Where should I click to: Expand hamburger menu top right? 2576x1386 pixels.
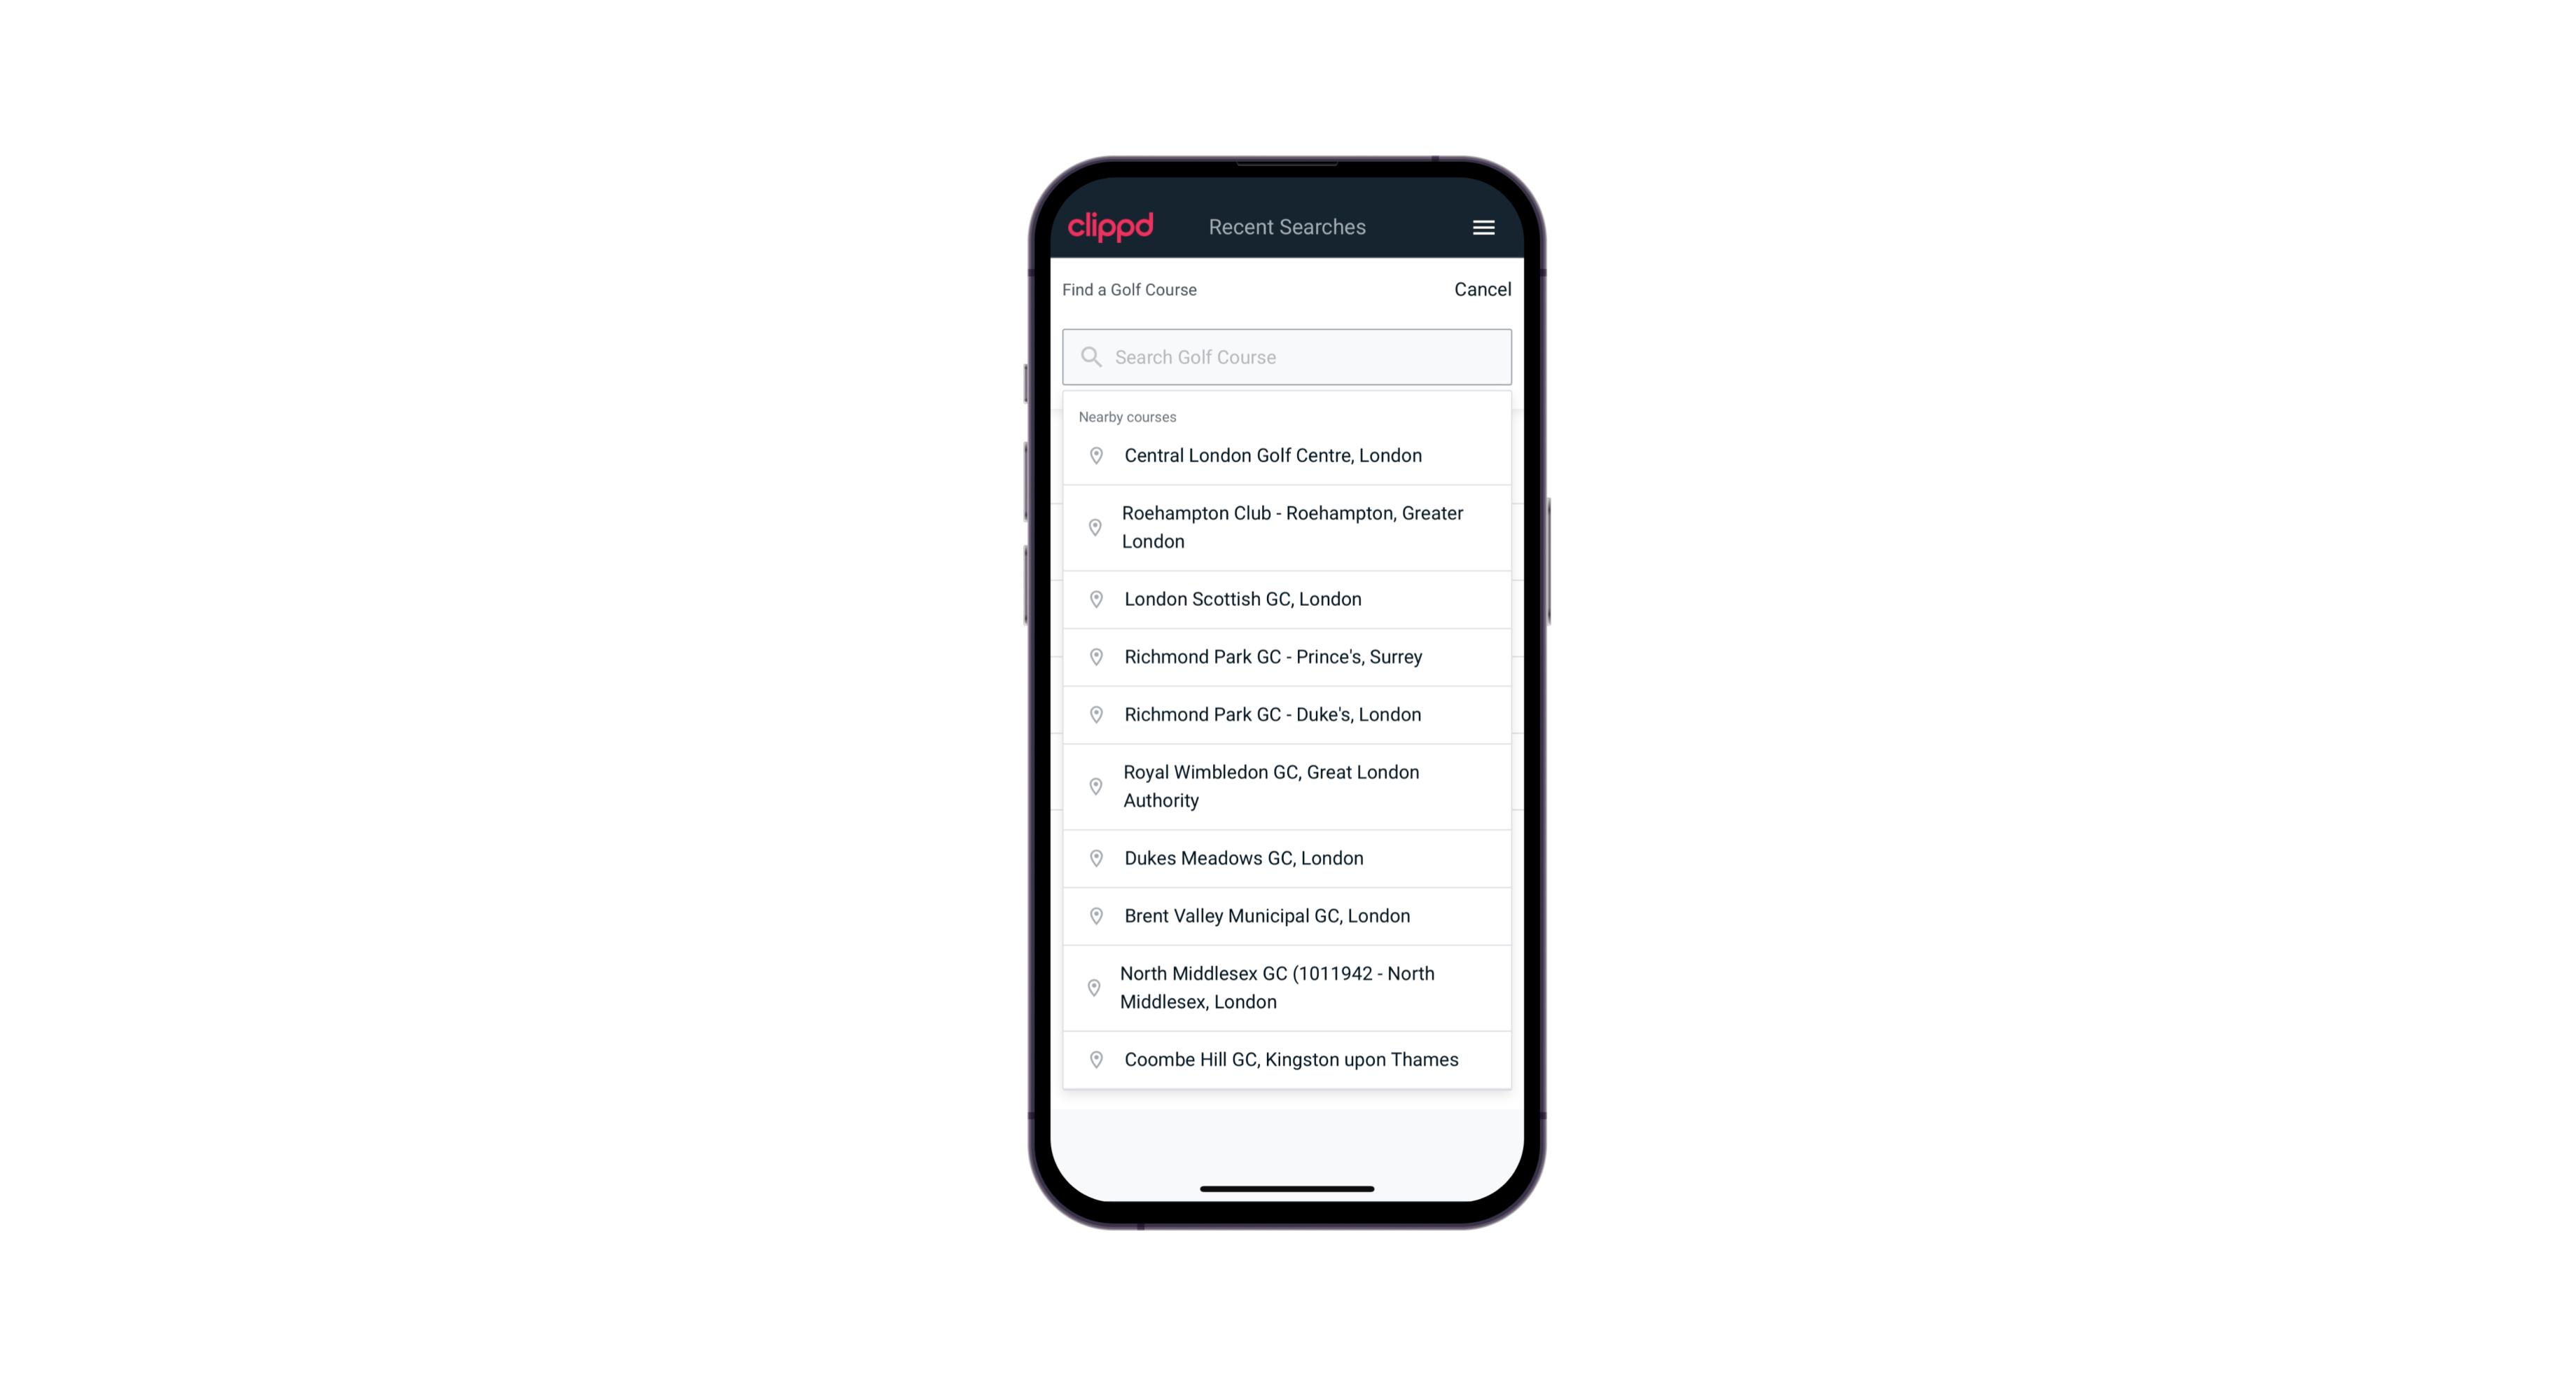point(1484,227)
